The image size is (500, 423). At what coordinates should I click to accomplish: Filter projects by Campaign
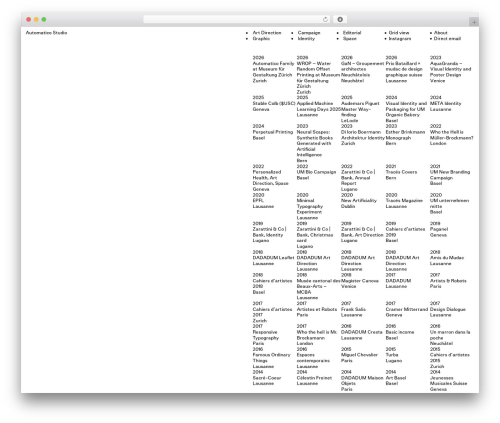(x=309, y=33)
